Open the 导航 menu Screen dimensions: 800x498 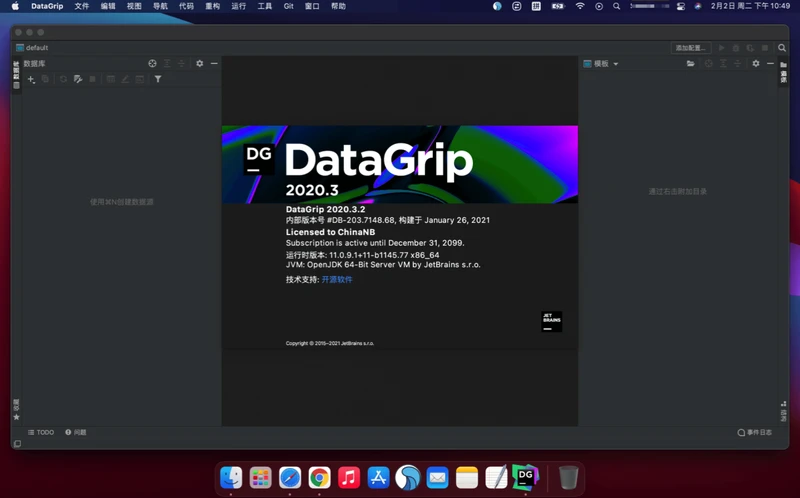pos(160,6)
